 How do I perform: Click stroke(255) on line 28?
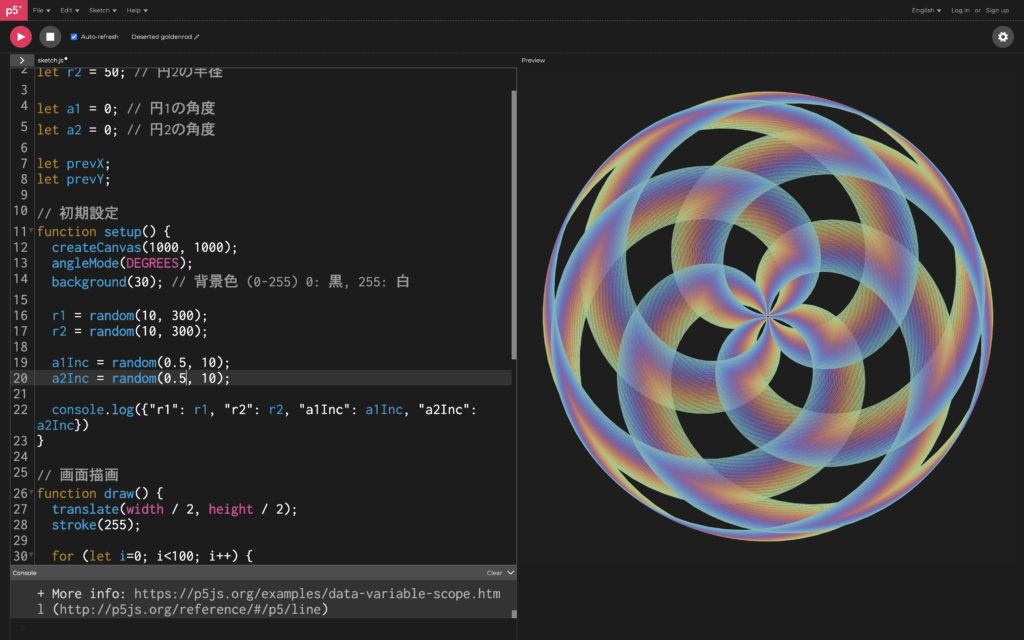click(96, 525)
